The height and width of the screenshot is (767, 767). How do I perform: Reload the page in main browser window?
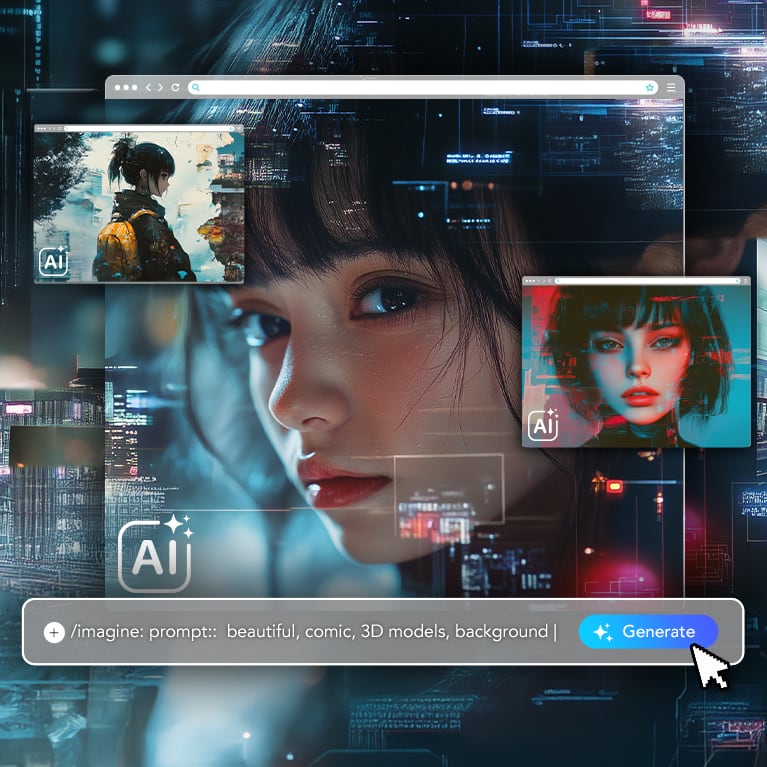(x=176, y=88)
